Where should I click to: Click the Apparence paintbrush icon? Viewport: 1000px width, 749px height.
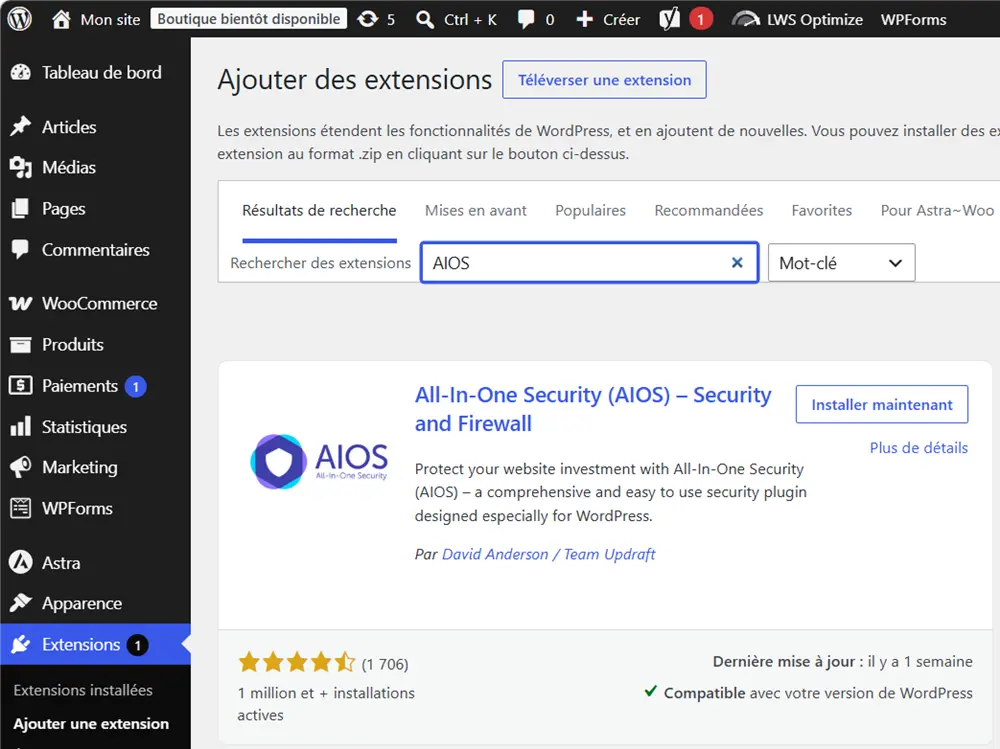pos(20,603)
